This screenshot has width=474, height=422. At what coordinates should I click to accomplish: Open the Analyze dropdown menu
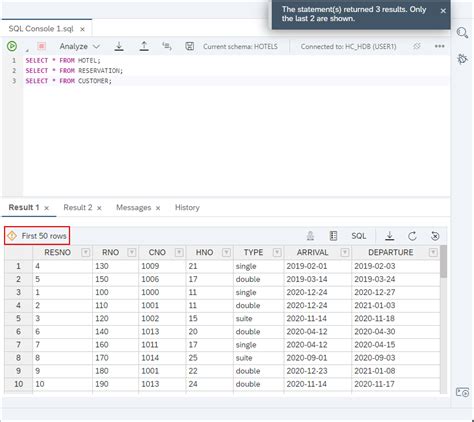pos(79,46)
